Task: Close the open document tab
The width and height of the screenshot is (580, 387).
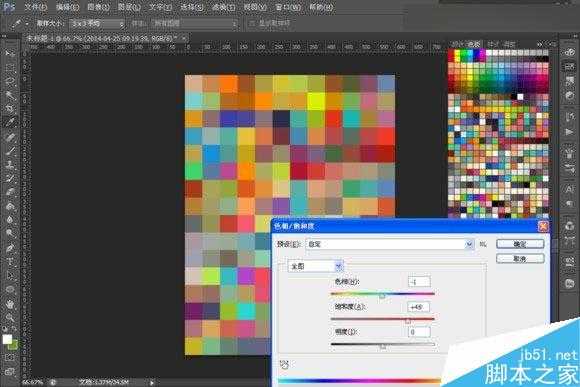Action: 184,38
